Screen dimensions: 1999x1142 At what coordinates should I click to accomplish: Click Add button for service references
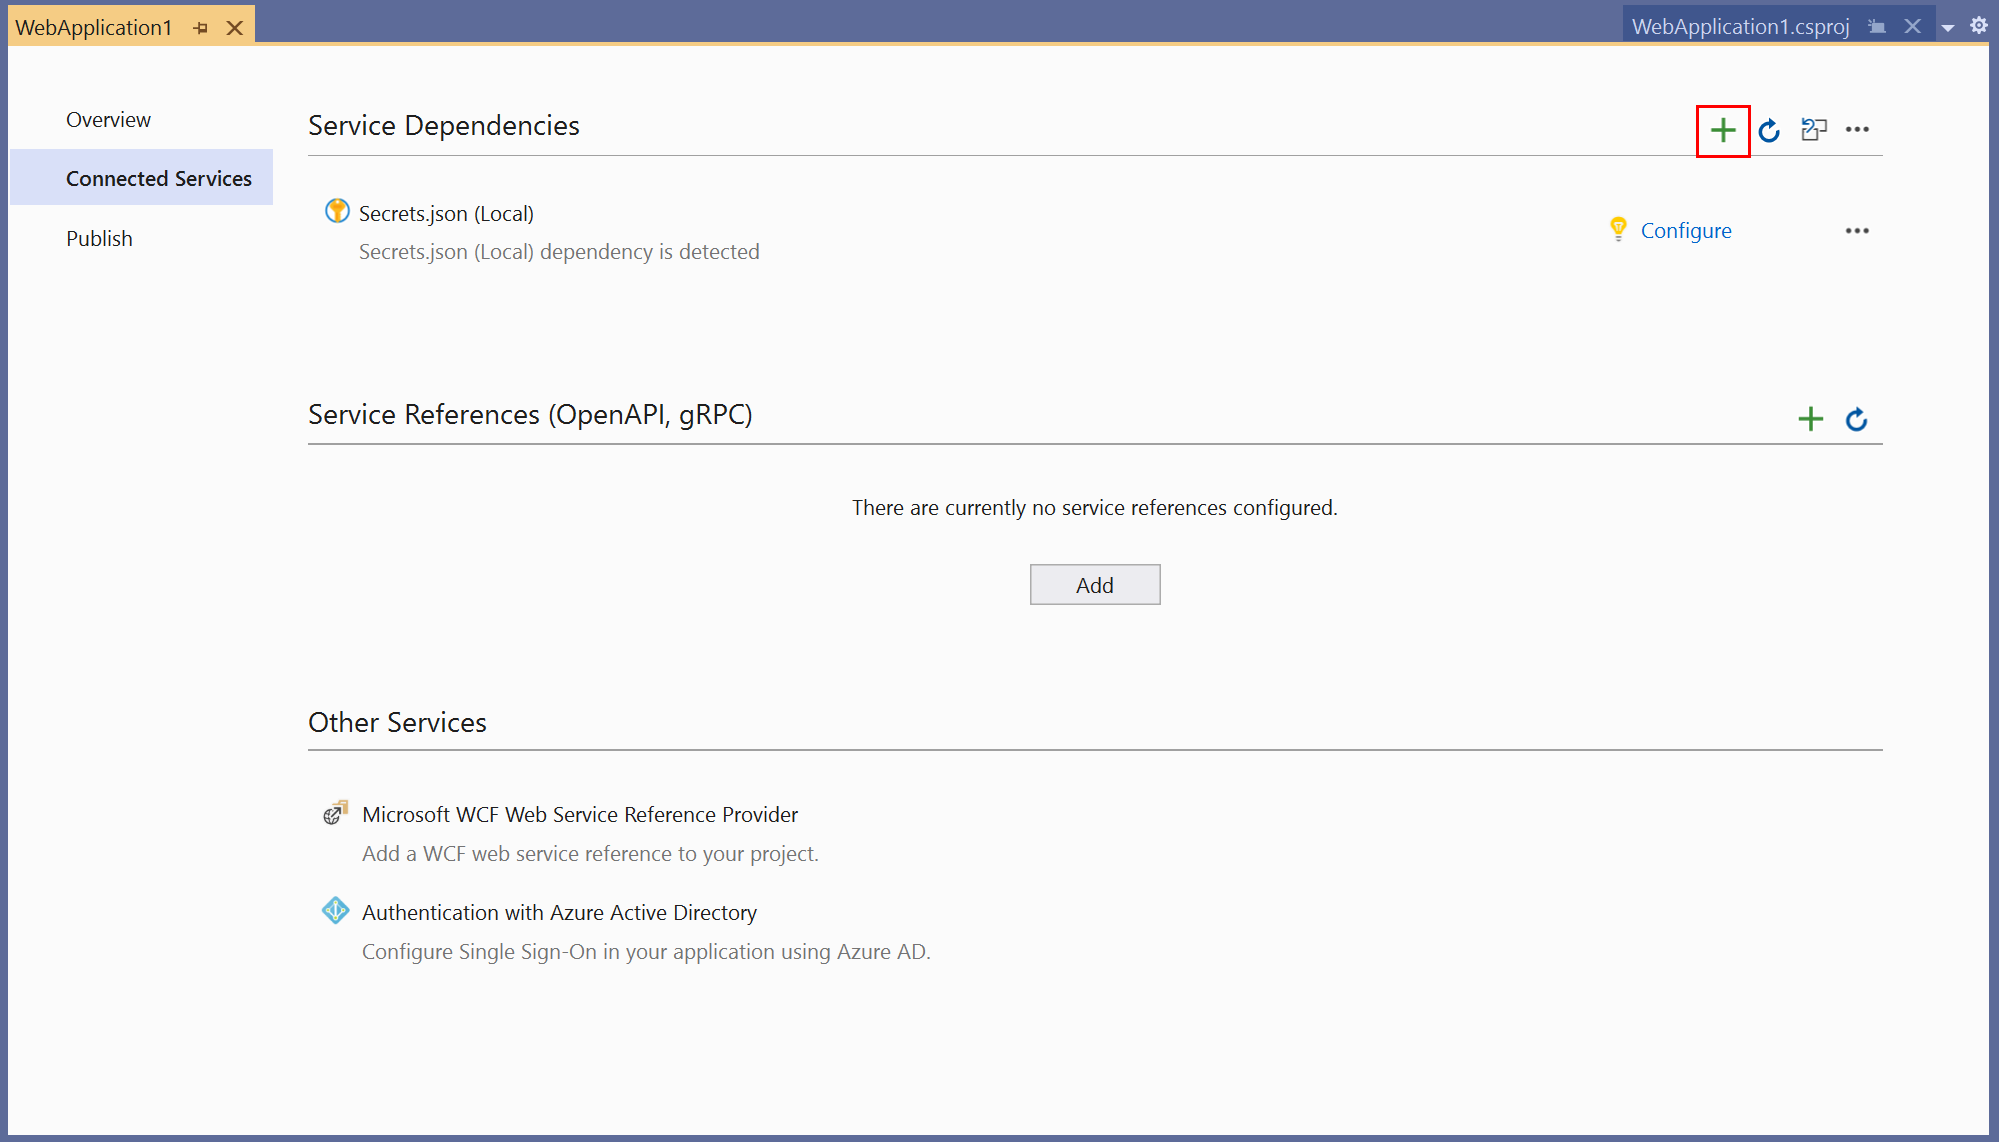pyautogui.click(x=1096, y=585)
